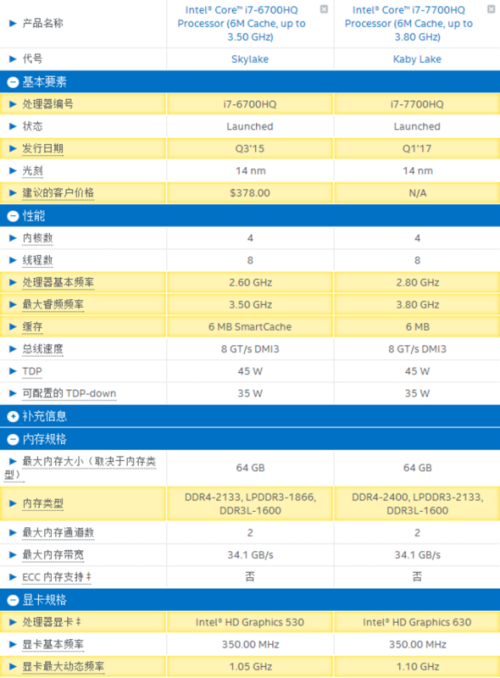Collapse the 性能 section minus icon

pyautogui.click(x=13, y=216)
